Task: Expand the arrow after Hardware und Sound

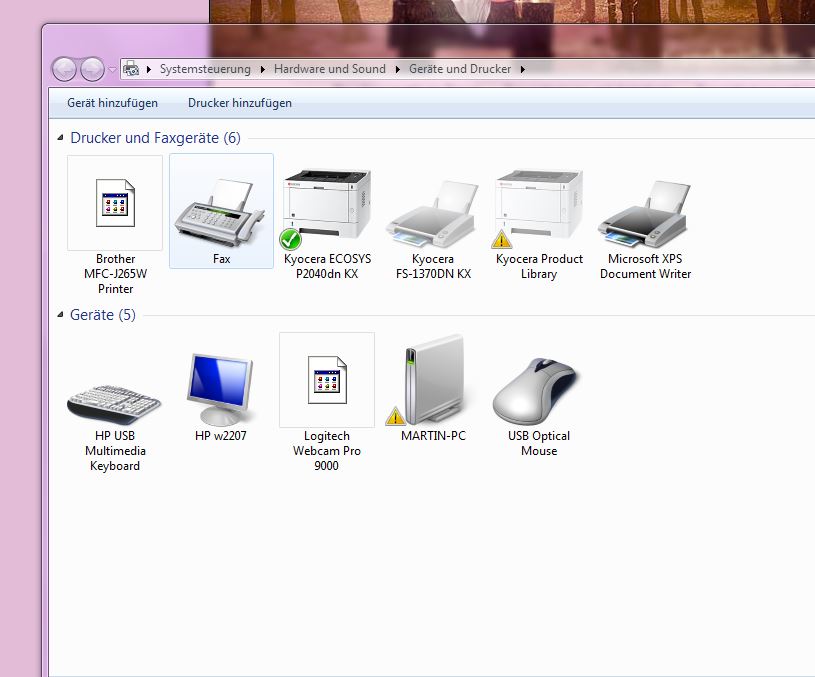Action: (398, 69)
